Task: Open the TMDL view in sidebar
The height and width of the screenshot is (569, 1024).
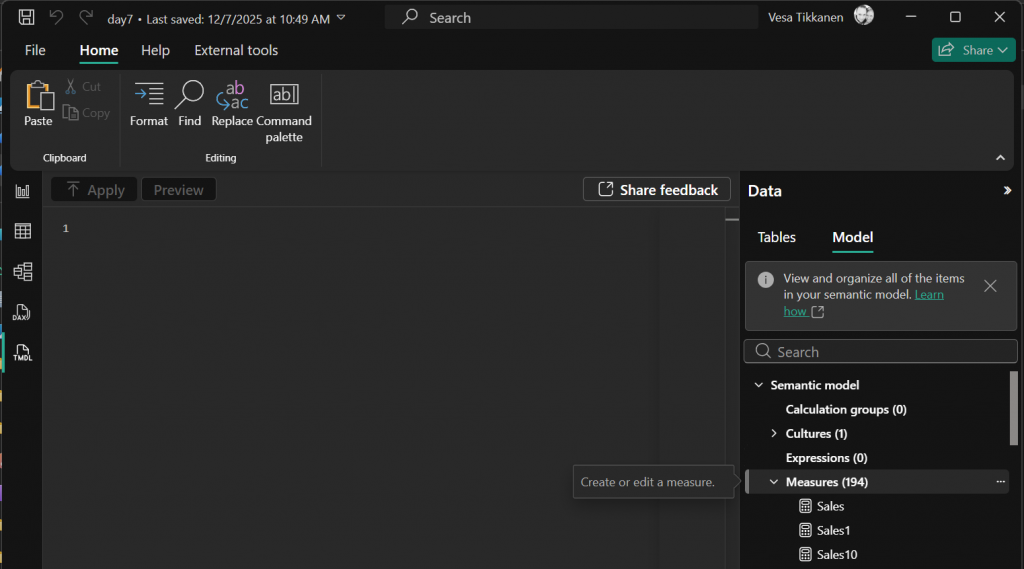Action: click(x=22, y=352)
